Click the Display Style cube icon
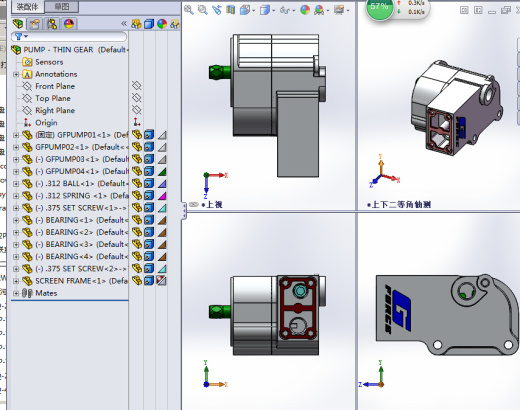 pos(265,10)
